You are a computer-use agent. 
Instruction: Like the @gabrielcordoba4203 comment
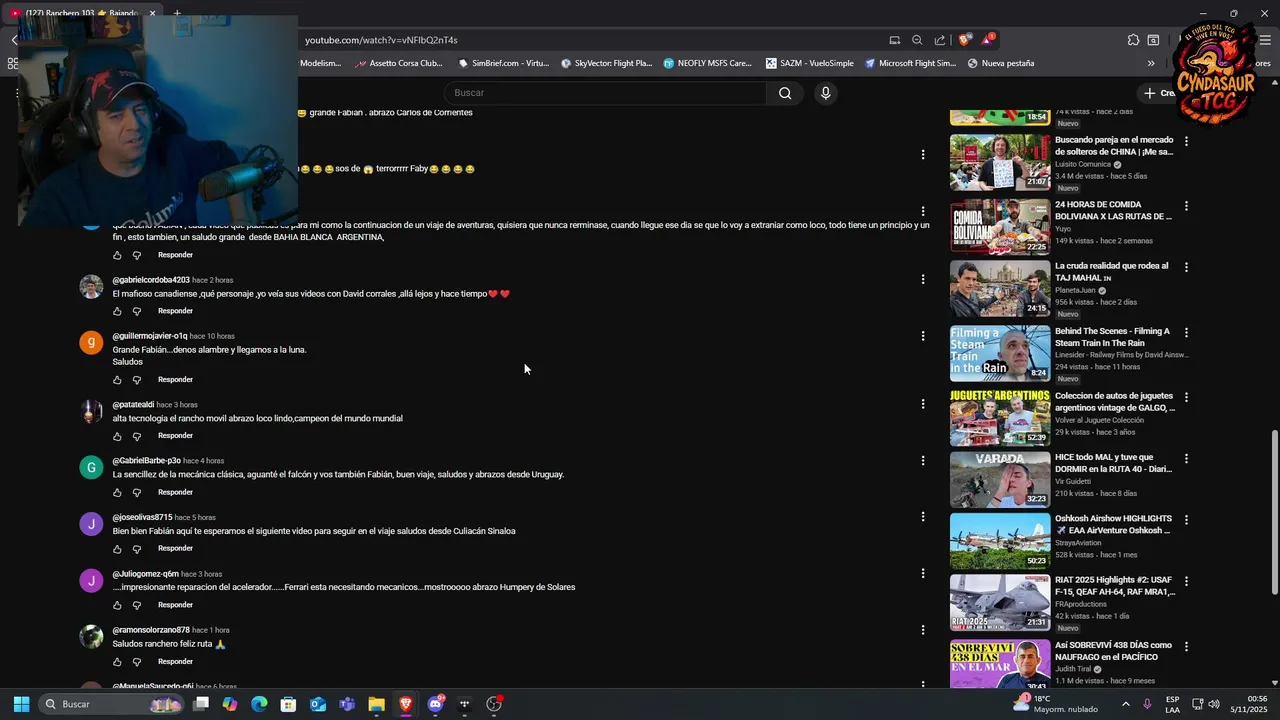[117, 311]
